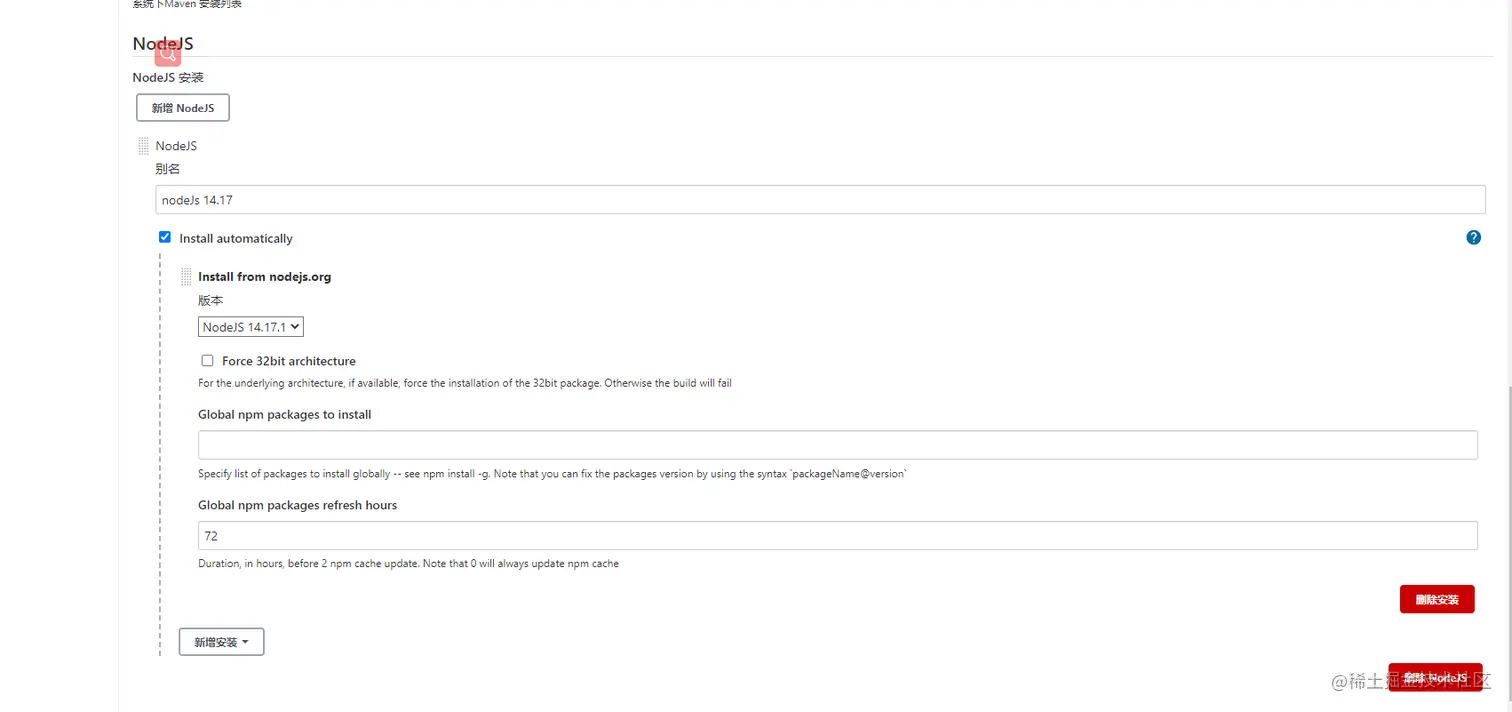Click the 别名 field containing nodeJs 14.17
The image size is (1512, 712).
point(820,200)
